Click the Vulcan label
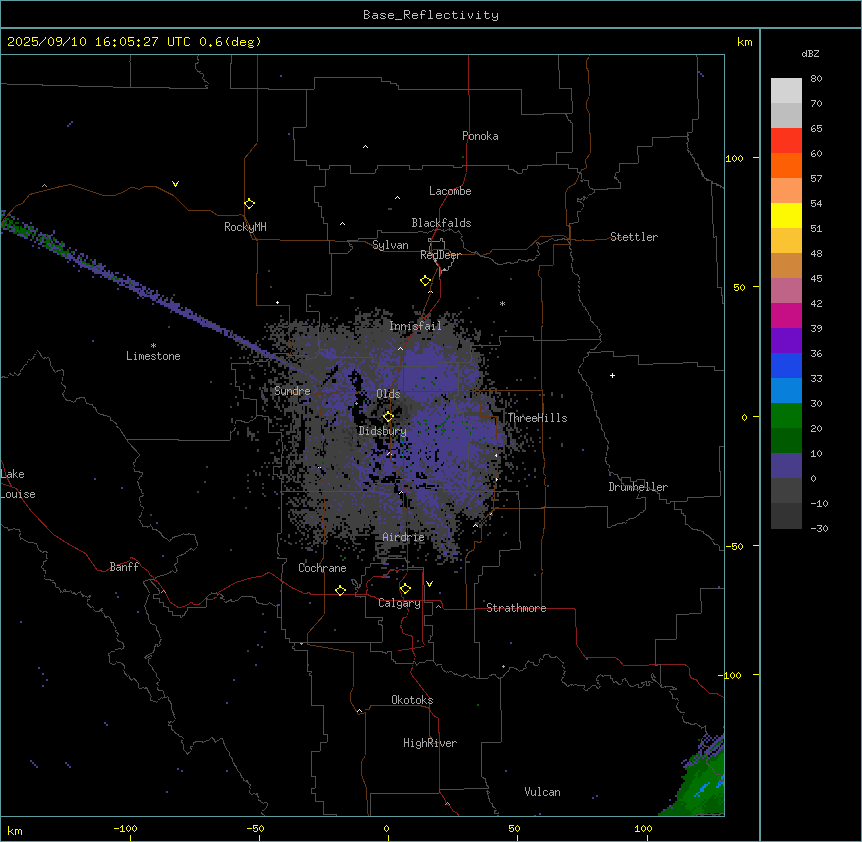Image resolution: width=862 pixels, height=842 pixels. click(542, 792)
